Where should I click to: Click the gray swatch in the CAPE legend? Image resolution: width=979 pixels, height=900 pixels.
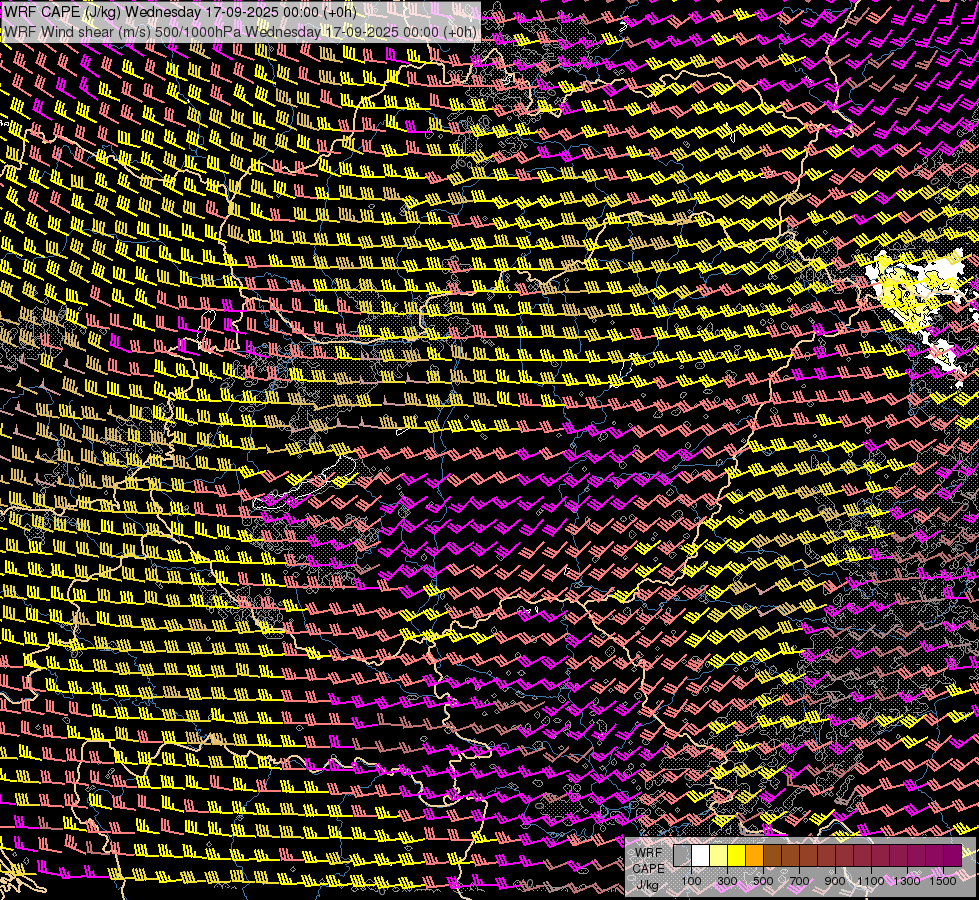tap(682, 856)
